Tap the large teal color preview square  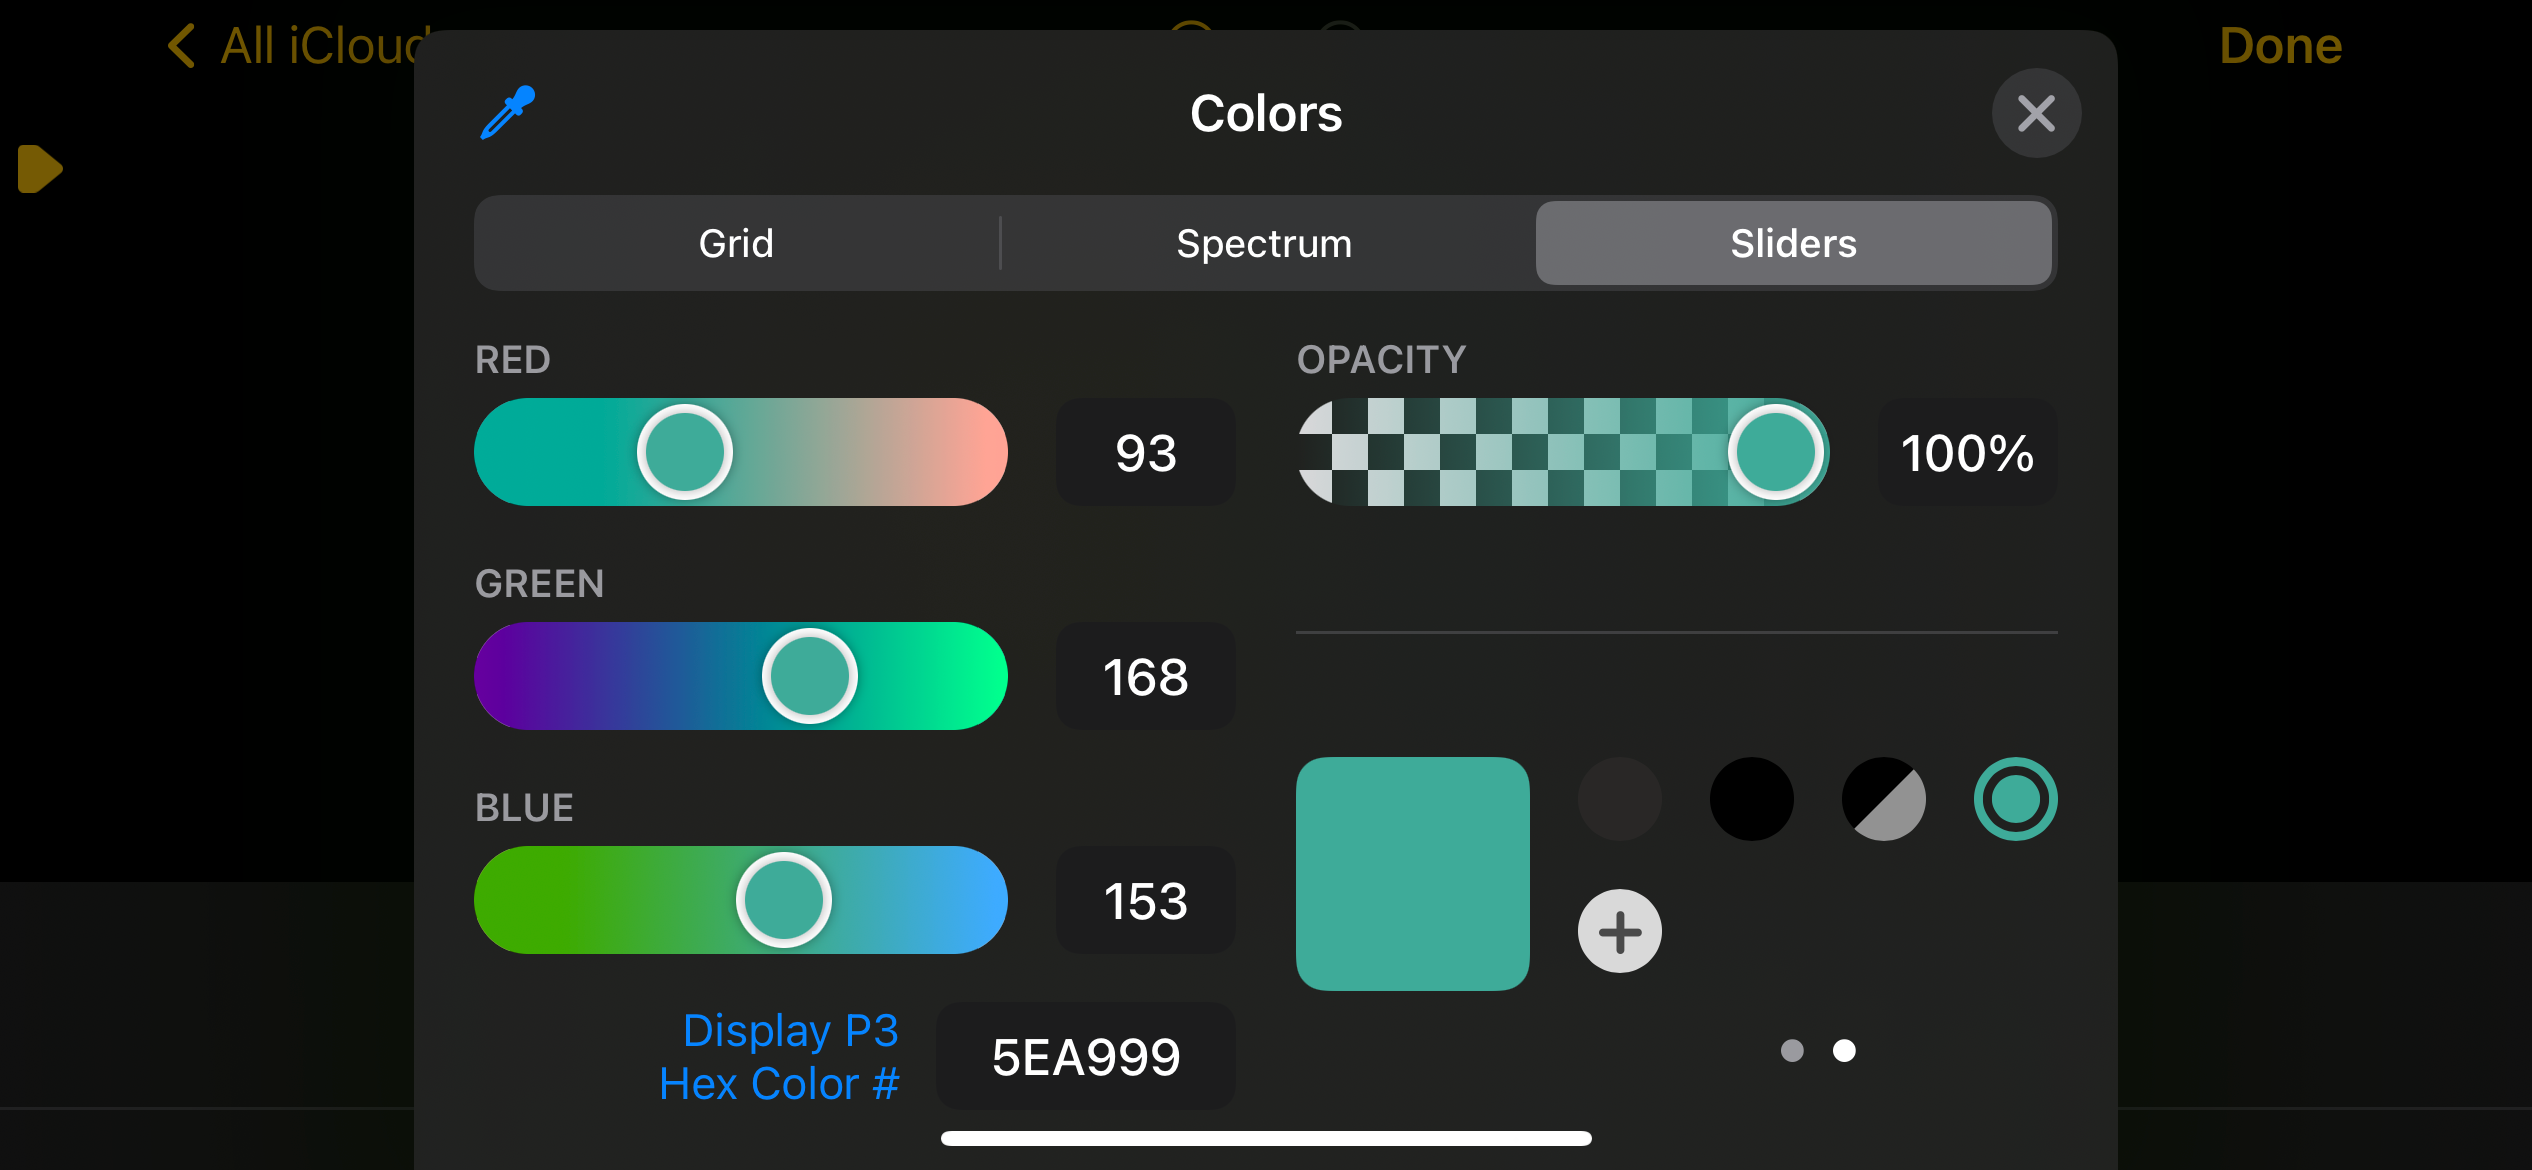(x=1413, y=874)
